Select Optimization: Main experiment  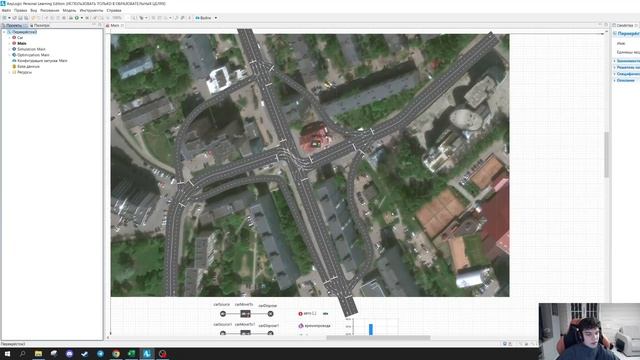[x=33, y=55]
